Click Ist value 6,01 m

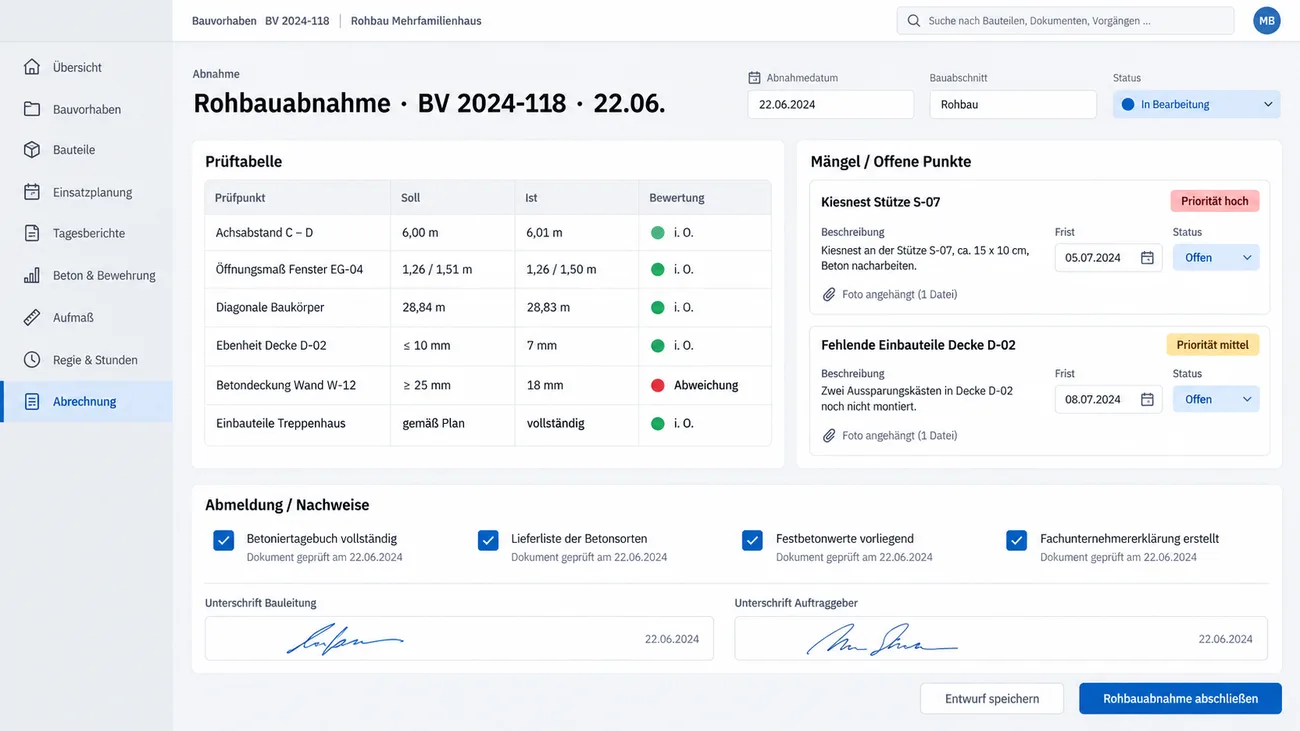(x=545, y=232)
